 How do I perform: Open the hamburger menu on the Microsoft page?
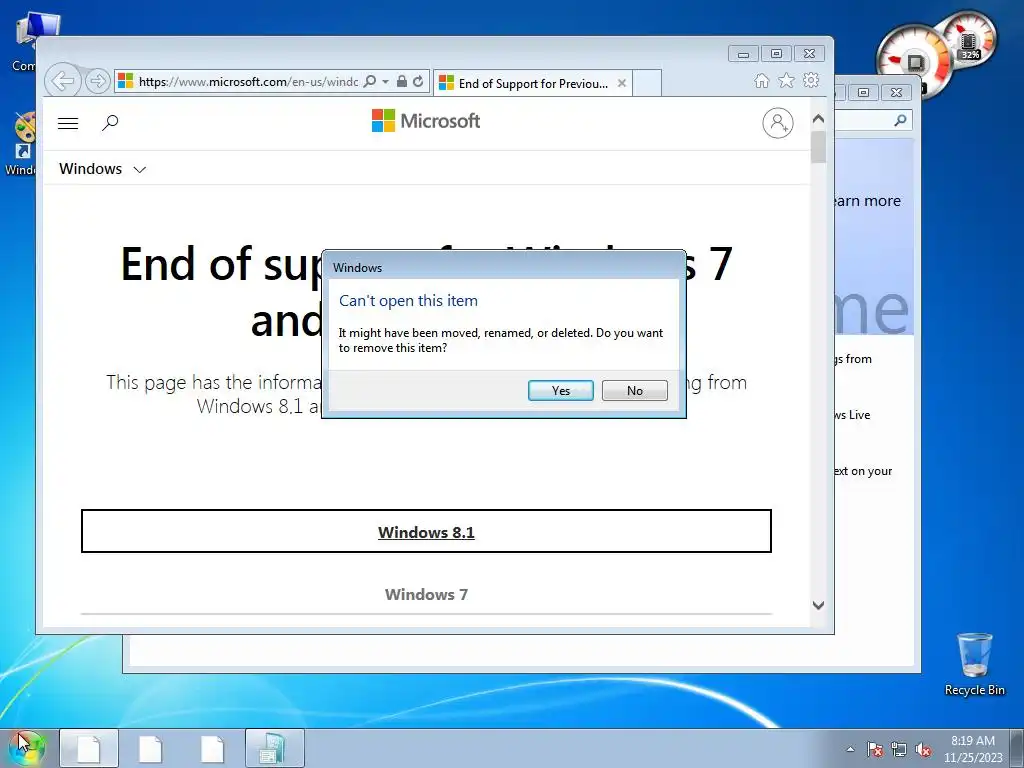68,123
